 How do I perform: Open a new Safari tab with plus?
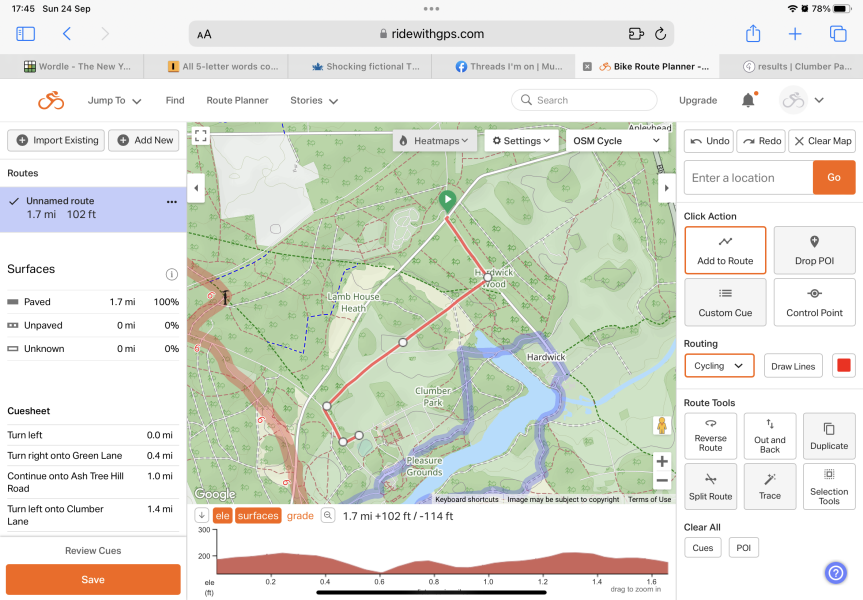click(x=795, y=34)
